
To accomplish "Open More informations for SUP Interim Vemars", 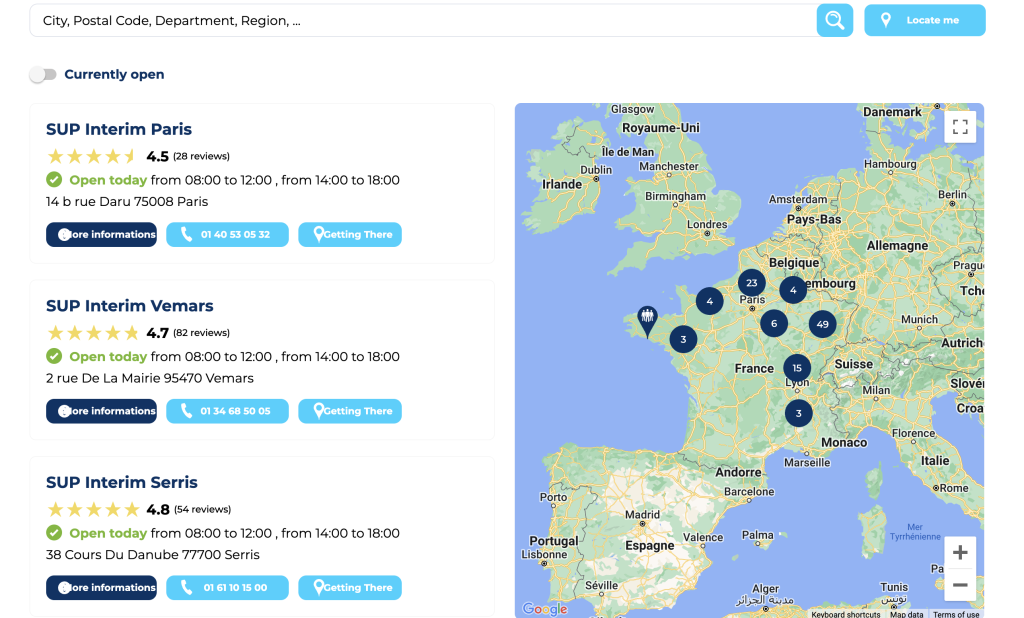I will pos(101,411).
